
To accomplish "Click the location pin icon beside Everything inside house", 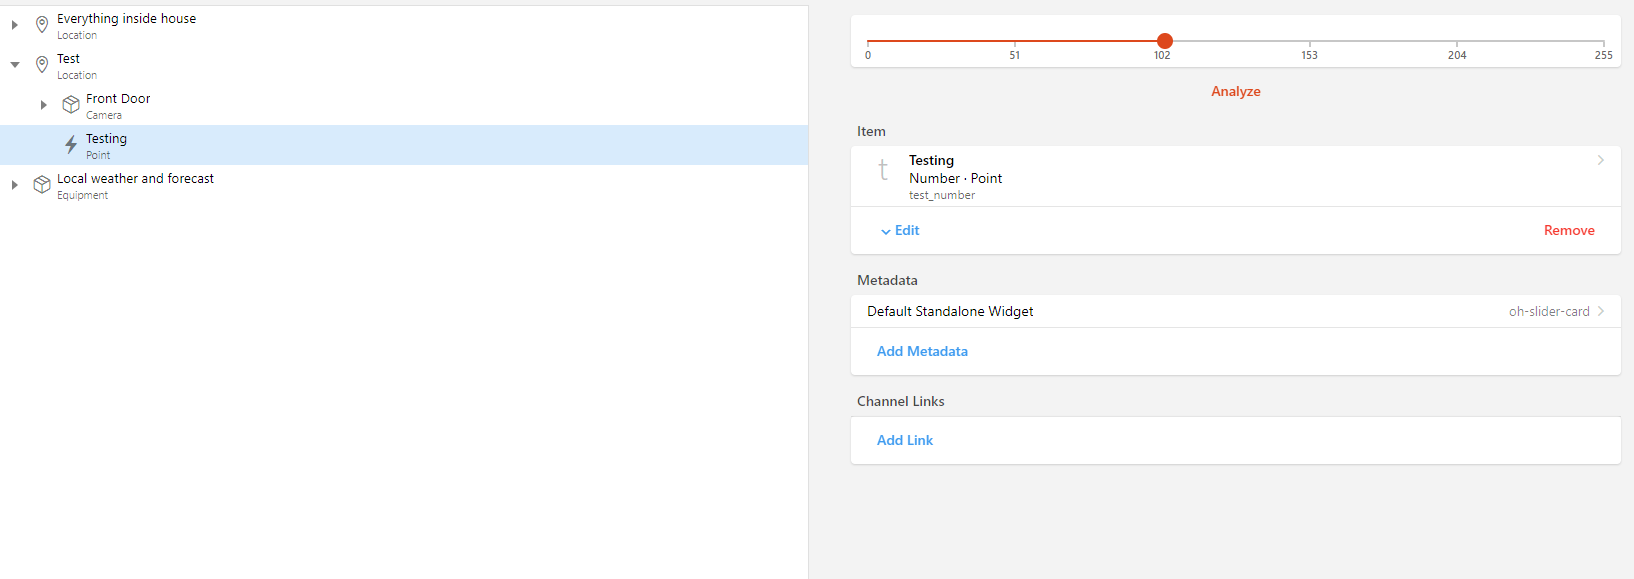I will pyautogui.click(x=42, y=25).
